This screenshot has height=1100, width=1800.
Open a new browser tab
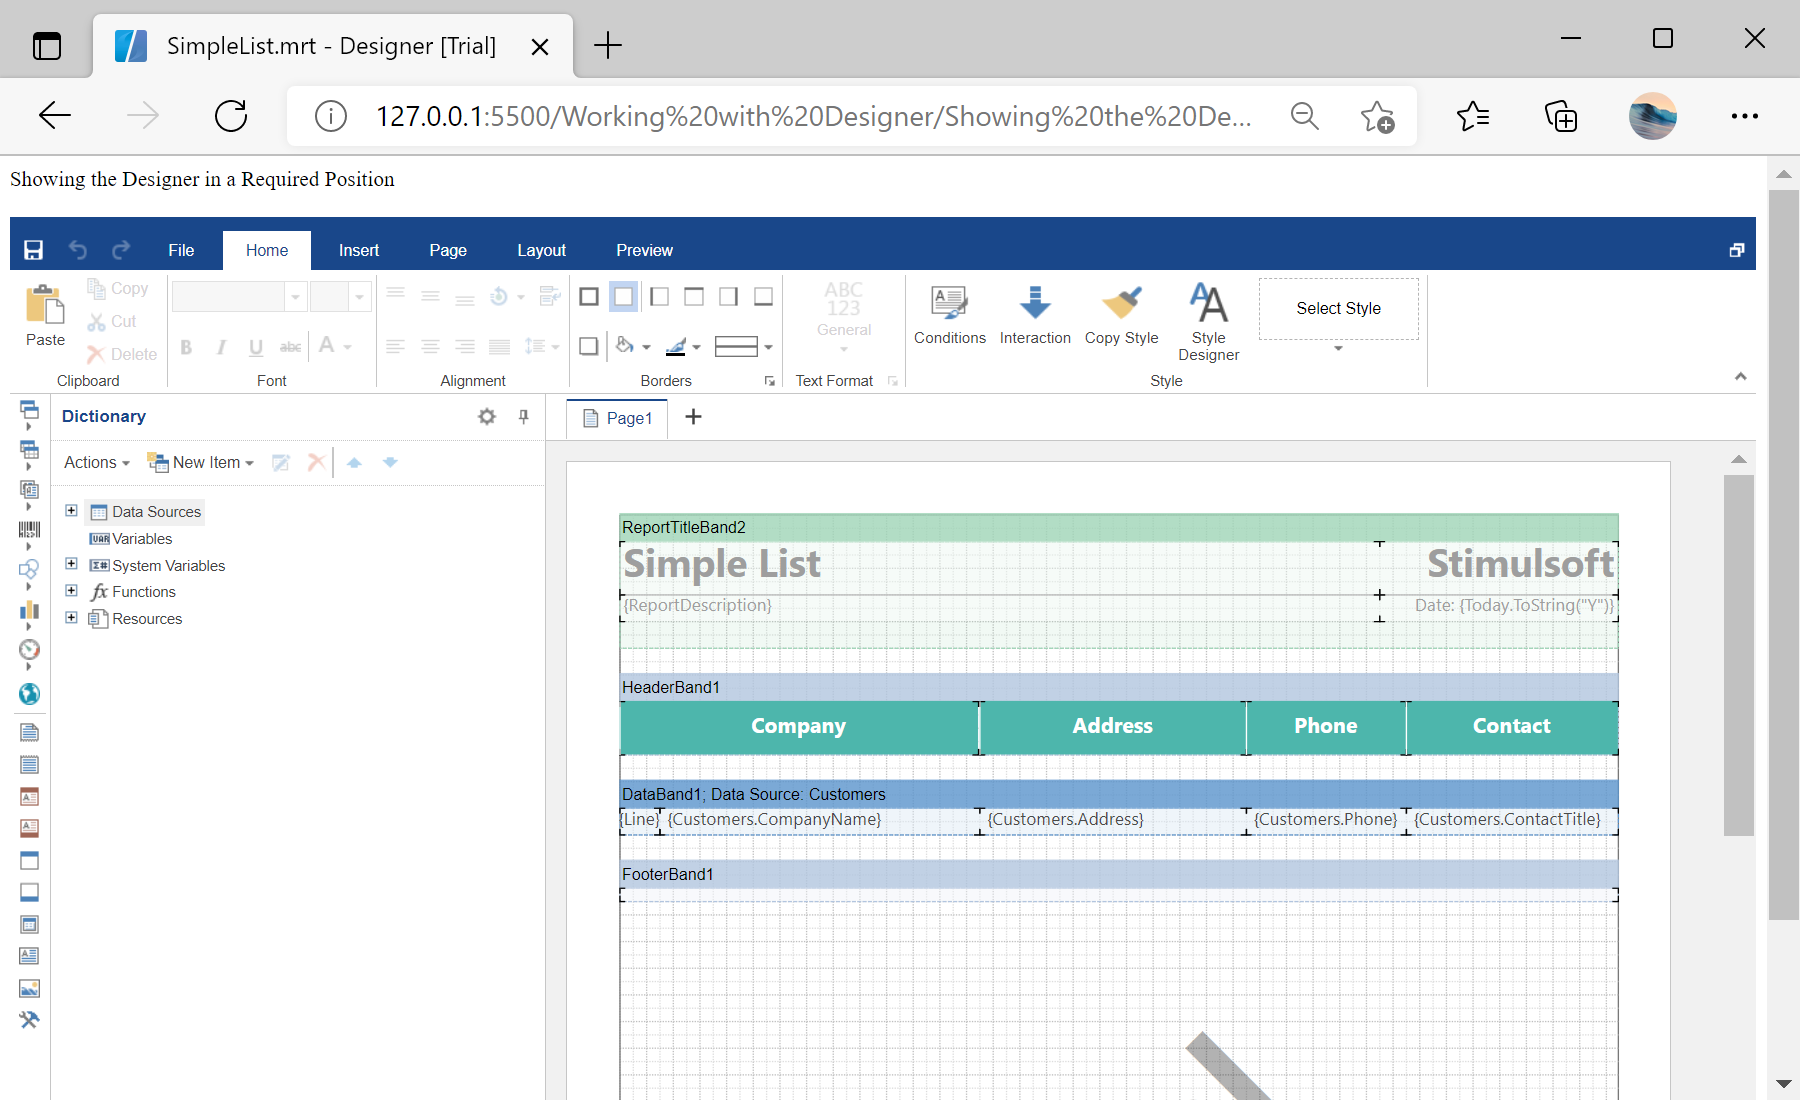point(608,45)
